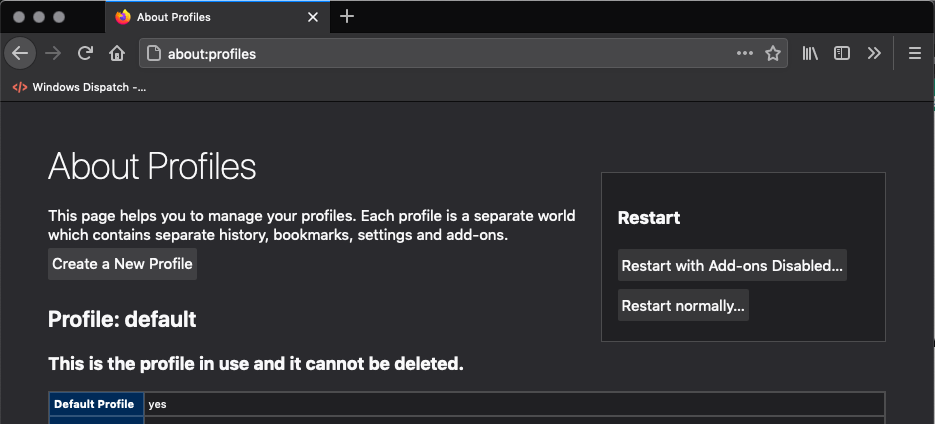
Task: Reload the current page
Action: [86, 54]
